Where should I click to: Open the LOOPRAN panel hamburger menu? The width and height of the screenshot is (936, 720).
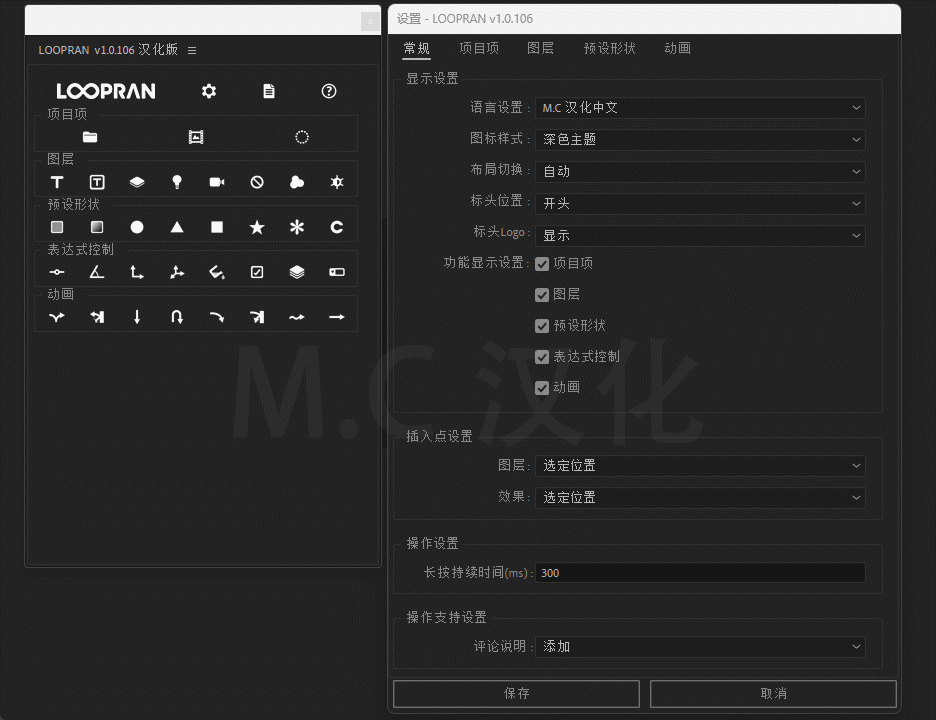(192, 50)
